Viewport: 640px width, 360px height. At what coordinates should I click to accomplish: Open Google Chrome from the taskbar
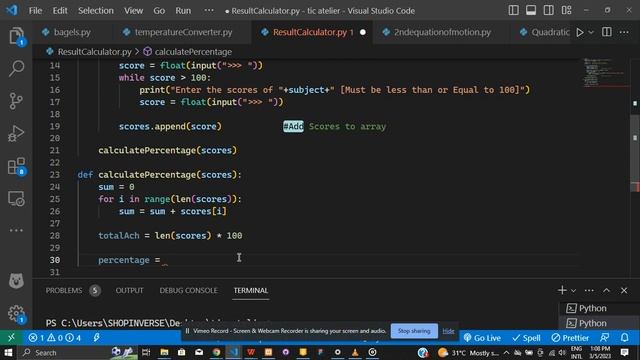(216, 352)
